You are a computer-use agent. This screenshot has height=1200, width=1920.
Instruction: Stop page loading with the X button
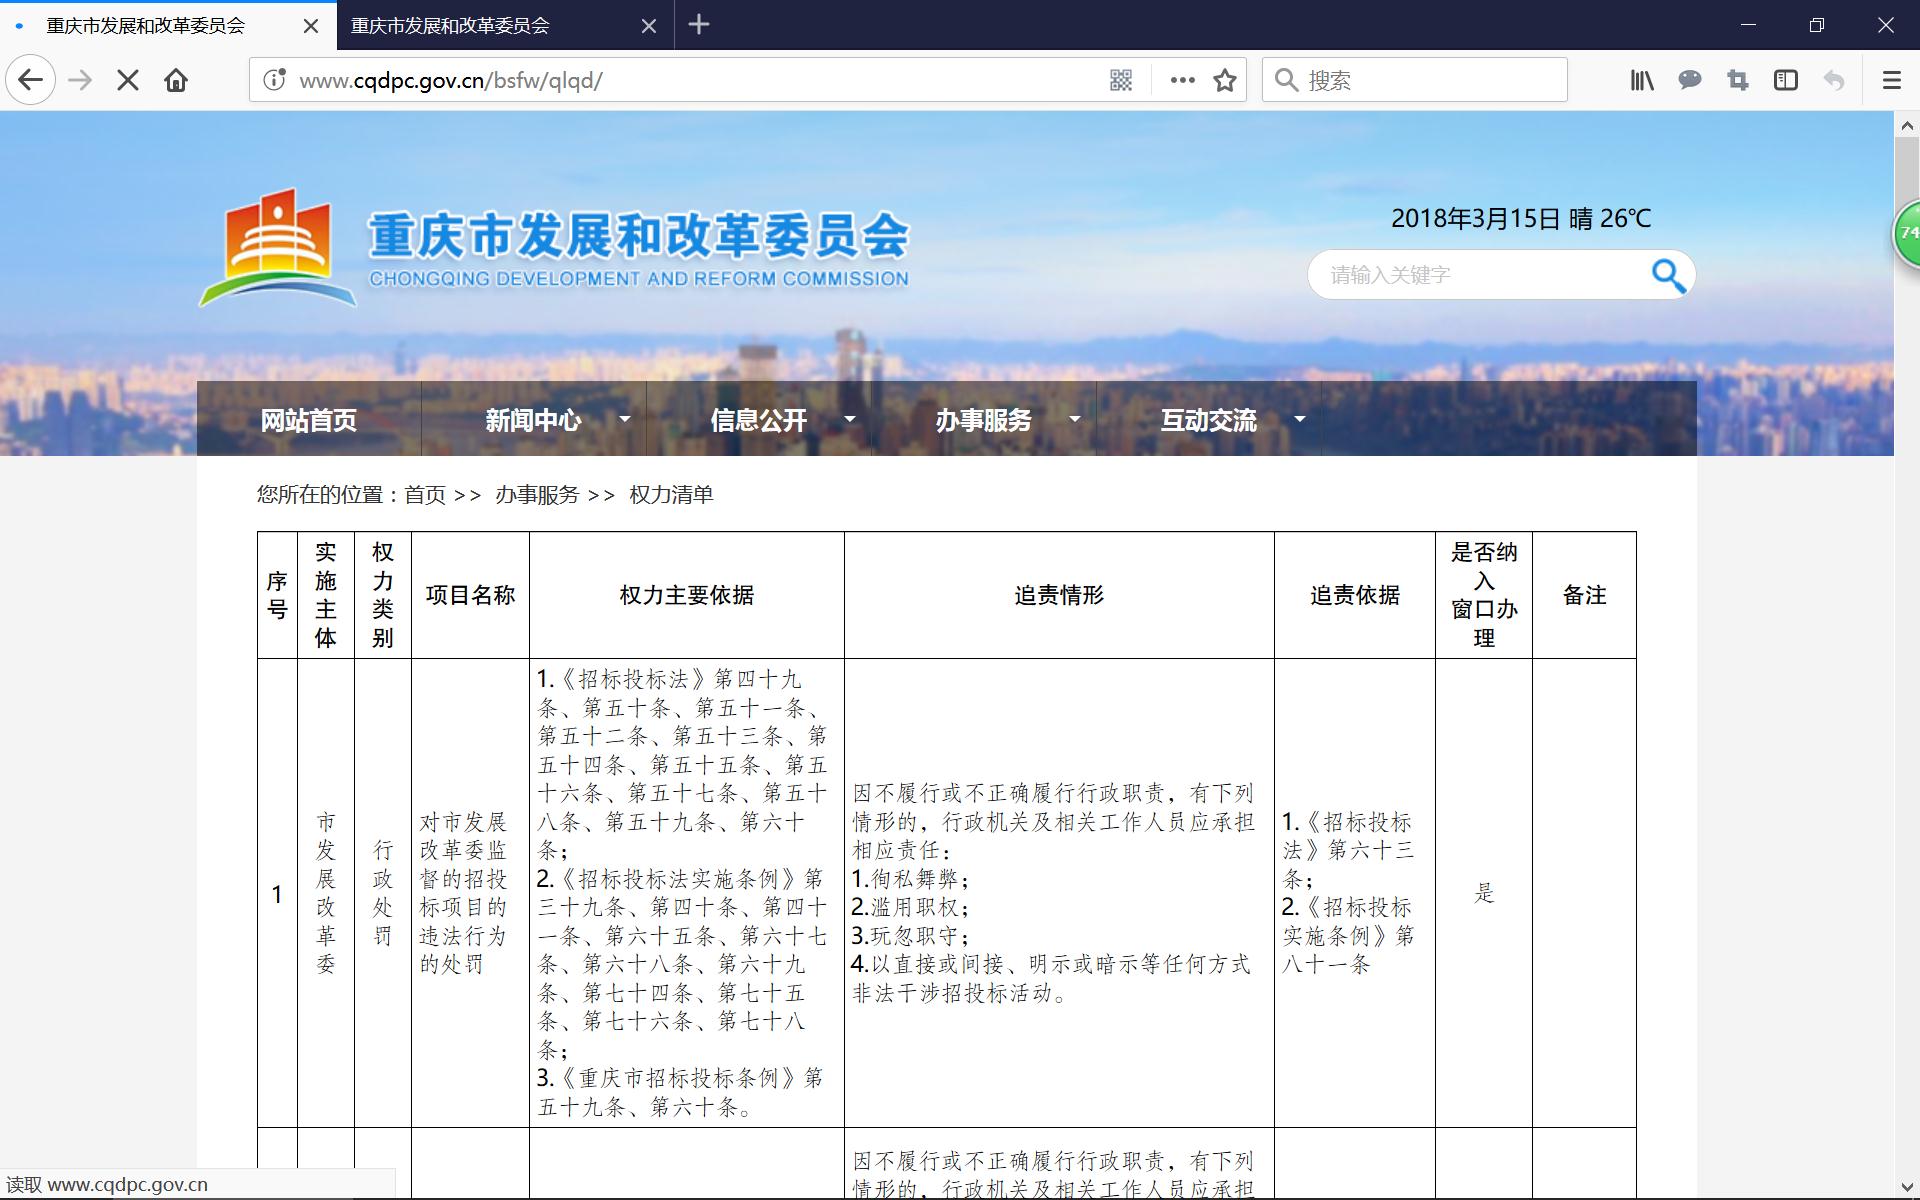pyautogui.click(x=128, y=80)
